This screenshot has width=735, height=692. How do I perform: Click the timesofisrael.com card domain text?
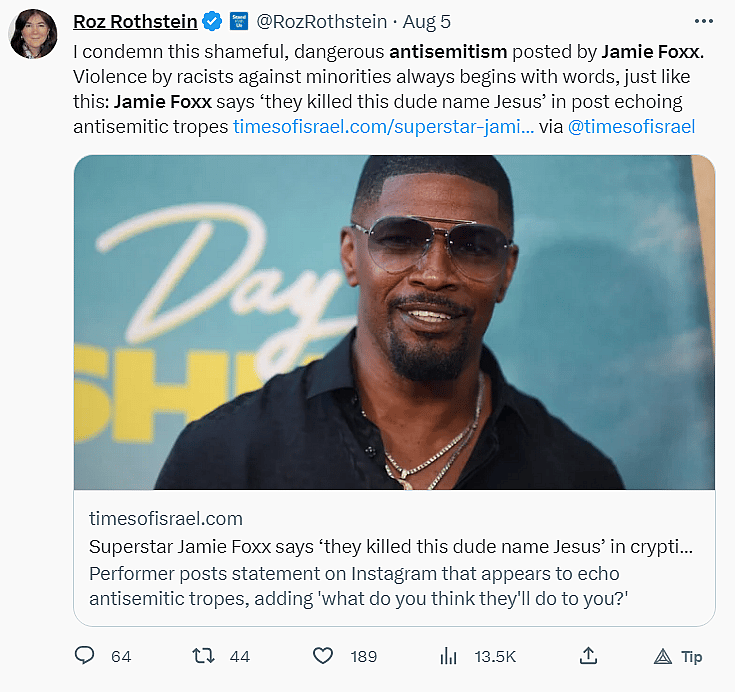tap(166, 518)
